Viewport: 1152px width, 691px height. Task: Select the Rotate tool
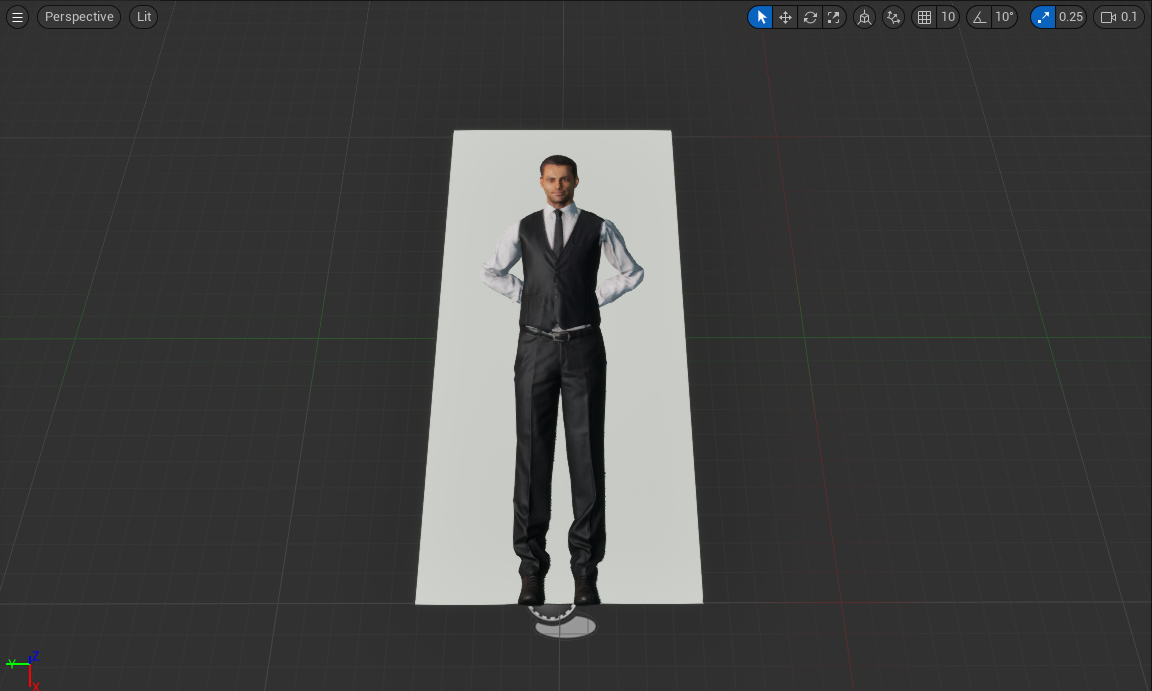pos(810,17)
